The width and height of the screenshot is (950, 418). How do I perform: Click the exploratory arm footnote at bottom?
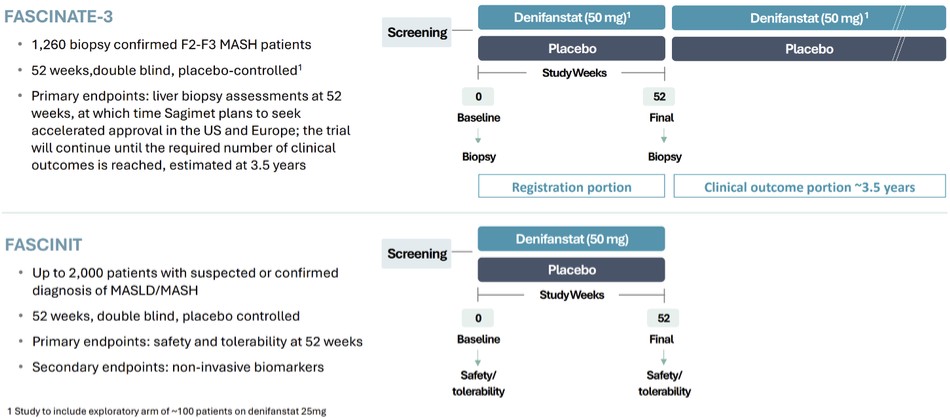coord(167,410)
